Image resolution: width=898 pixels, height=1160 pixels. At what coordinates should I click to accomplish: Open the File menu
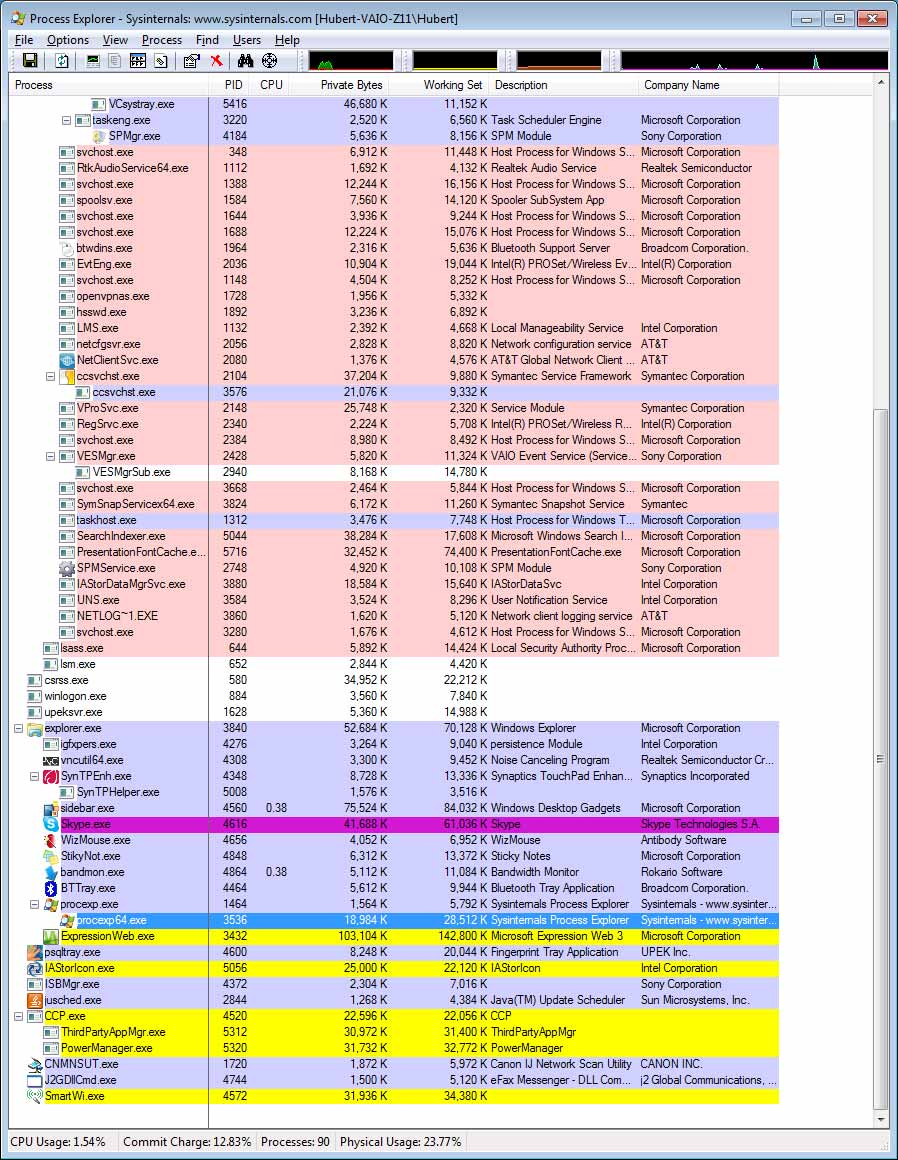pos(24,40)
